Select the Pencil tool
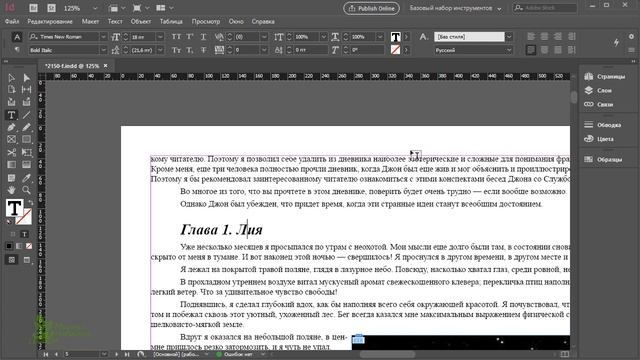This screenshot has height=360, width=640. [27, 127]
